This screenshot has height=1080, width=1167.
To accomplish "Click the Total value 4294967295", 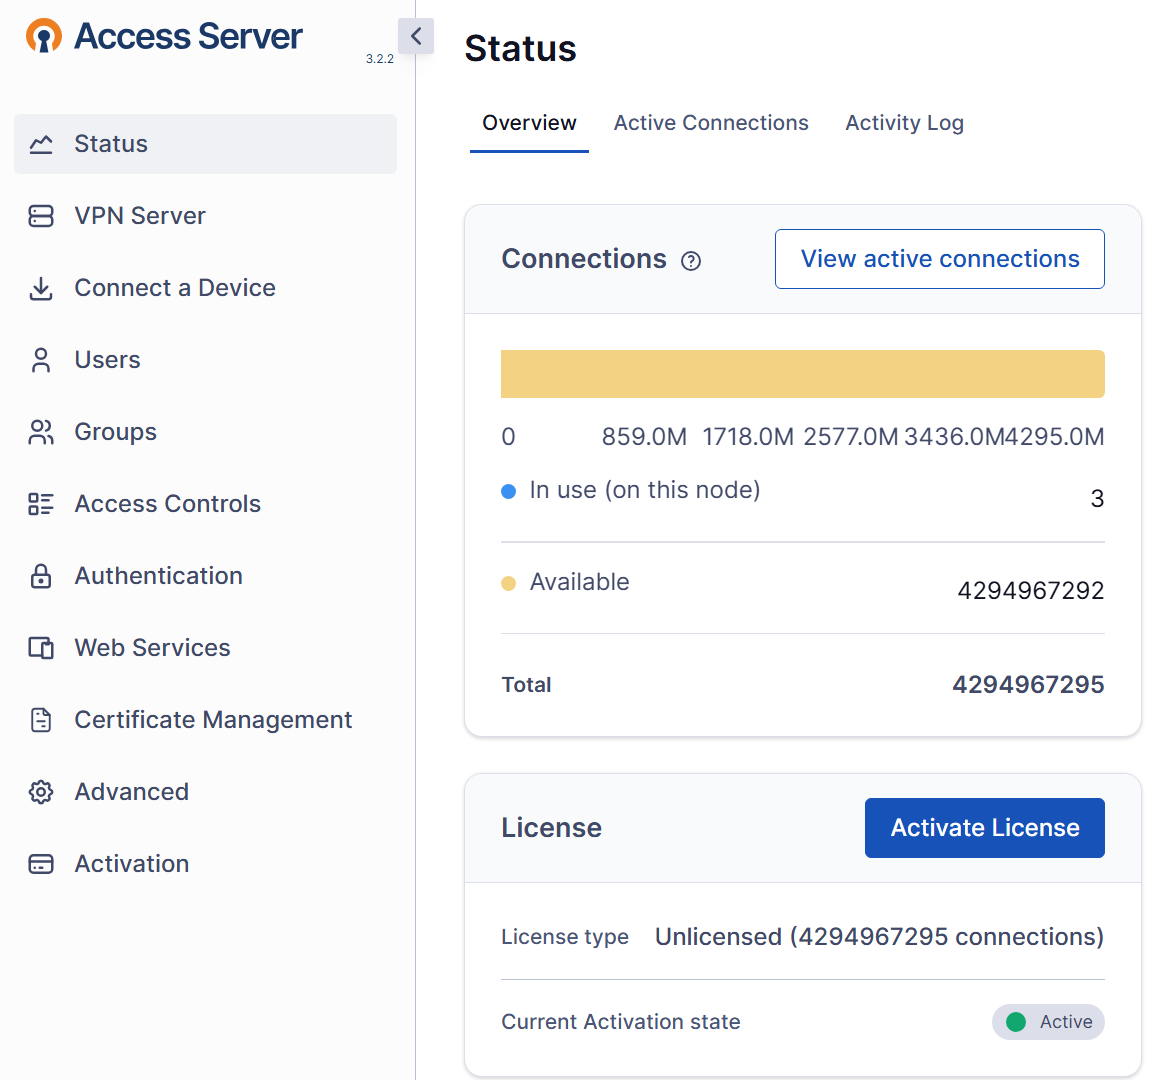I will pyautogui.click(x=1029, y=684).
